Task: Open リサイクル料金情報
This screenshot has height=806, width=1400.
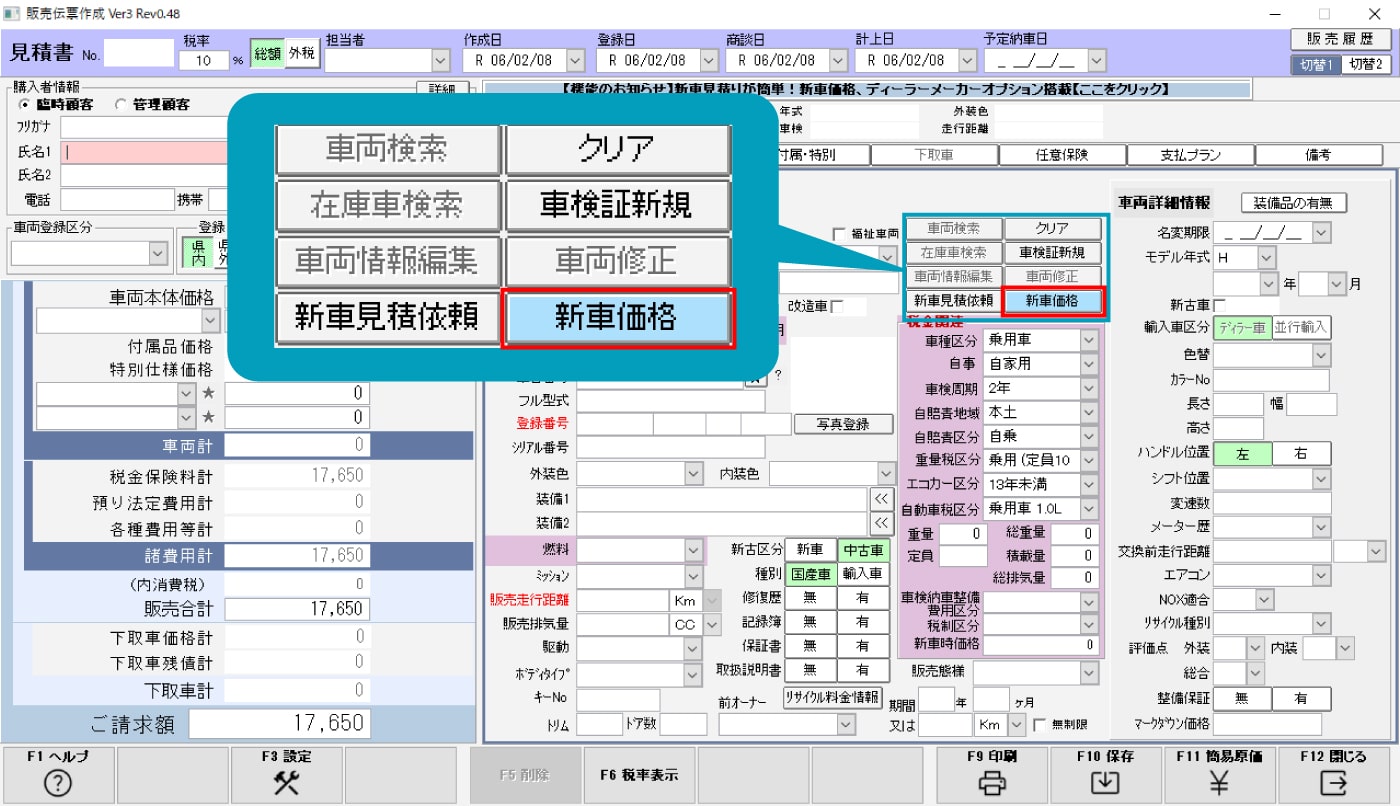Action: click(x=832, y=697)
